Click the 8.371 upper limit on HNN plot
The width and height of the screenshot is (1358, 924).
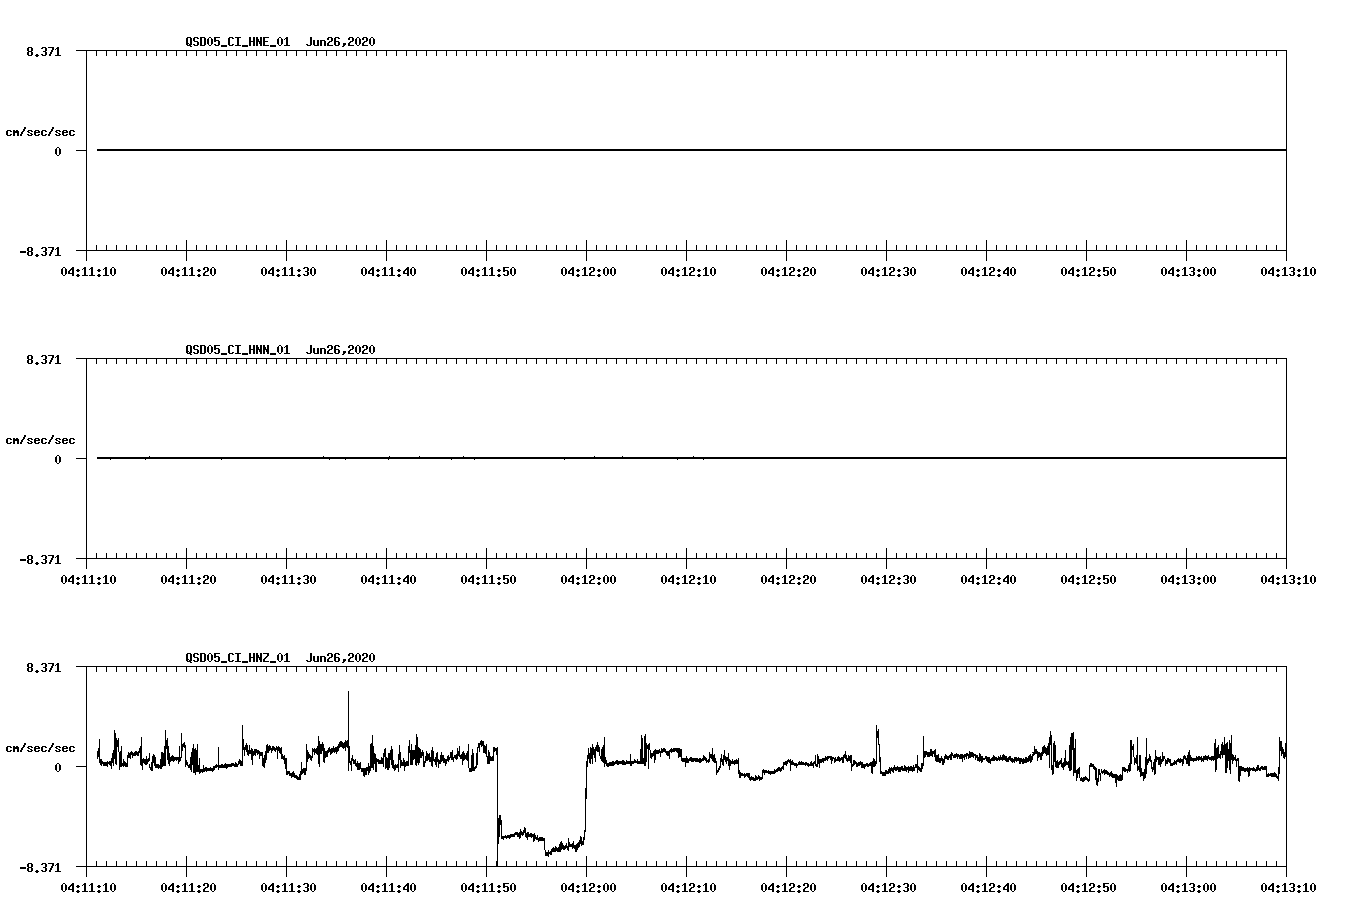point(44,359)
